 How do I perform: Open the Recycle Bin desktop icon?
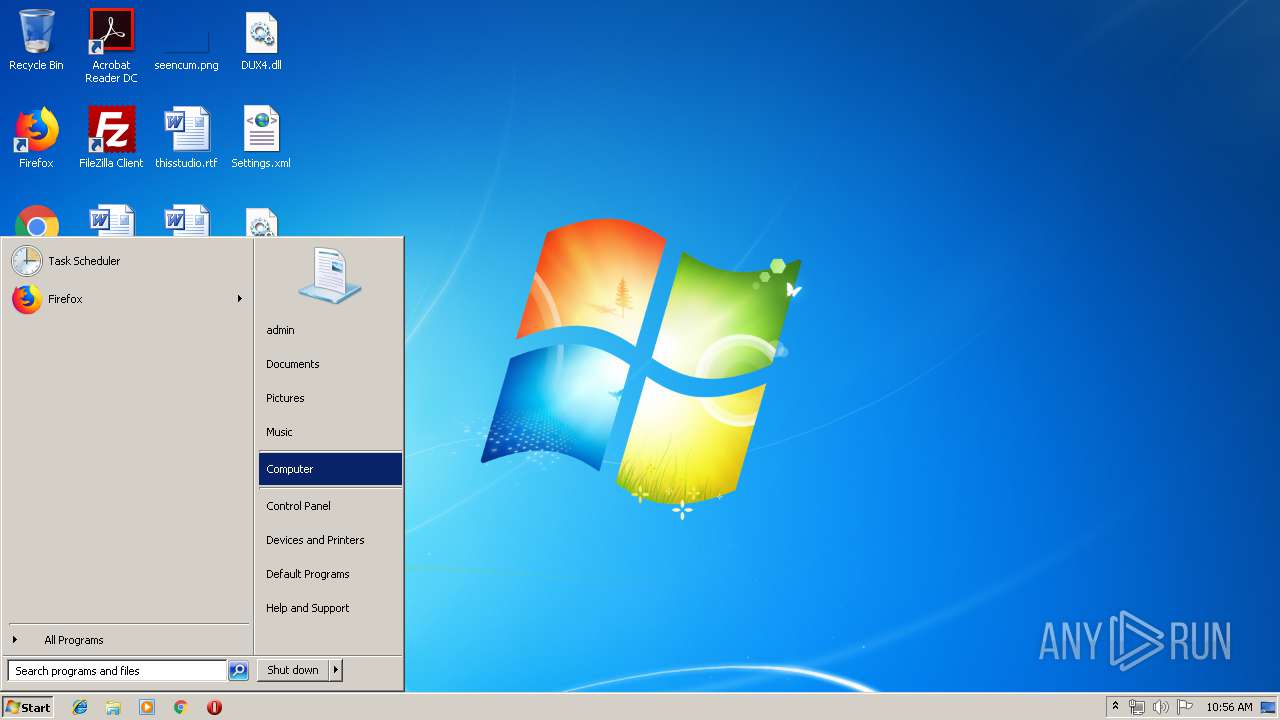click(x=36, y=40)
